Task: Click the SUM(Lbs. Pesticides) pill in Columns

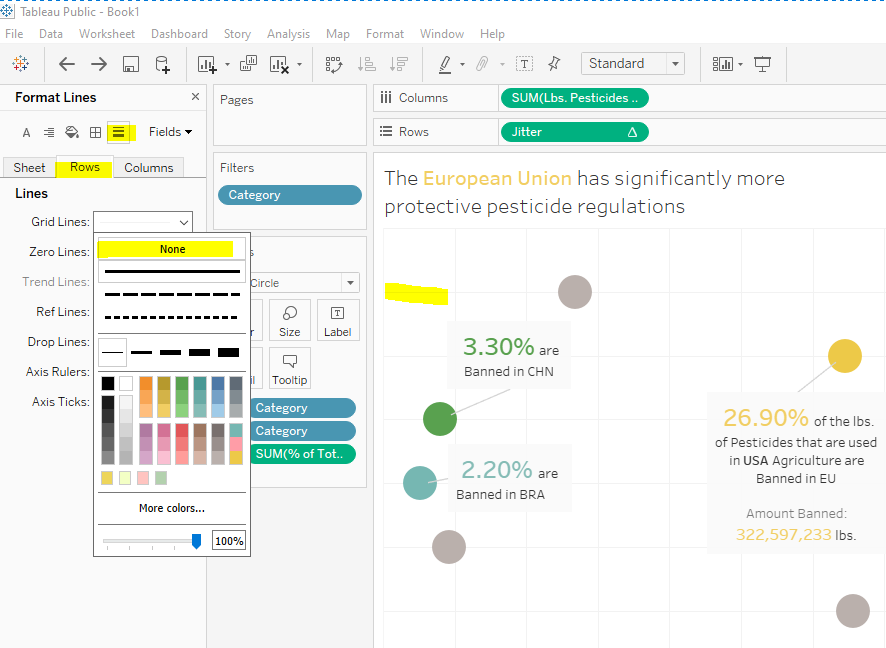Action: [x=575, y=98]
